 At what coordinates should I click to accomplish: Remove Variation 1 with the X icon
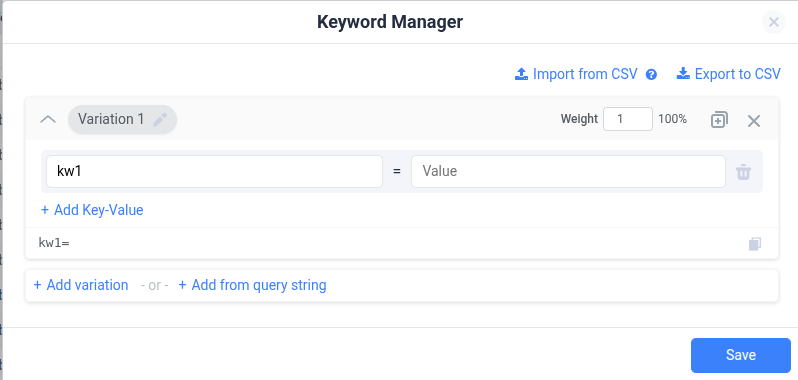coord(754,121)
